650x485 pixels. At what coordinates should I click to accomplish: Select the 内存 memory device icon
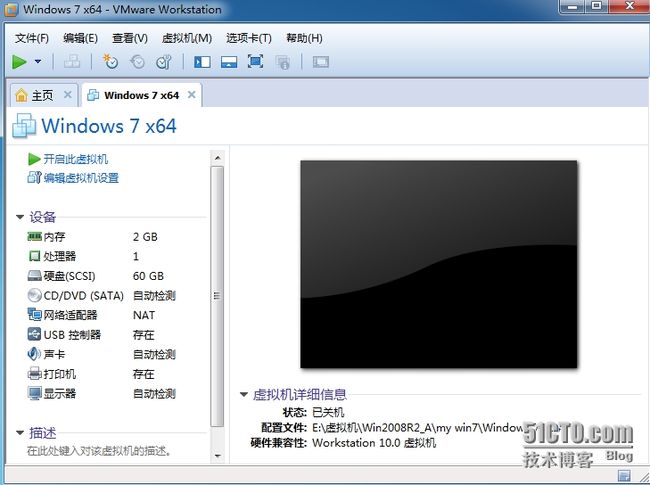pos(34,237)
